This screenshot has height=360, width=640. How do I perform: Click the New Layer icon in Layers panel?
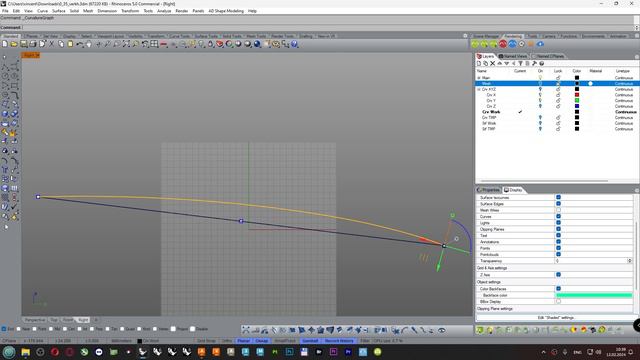479,63
